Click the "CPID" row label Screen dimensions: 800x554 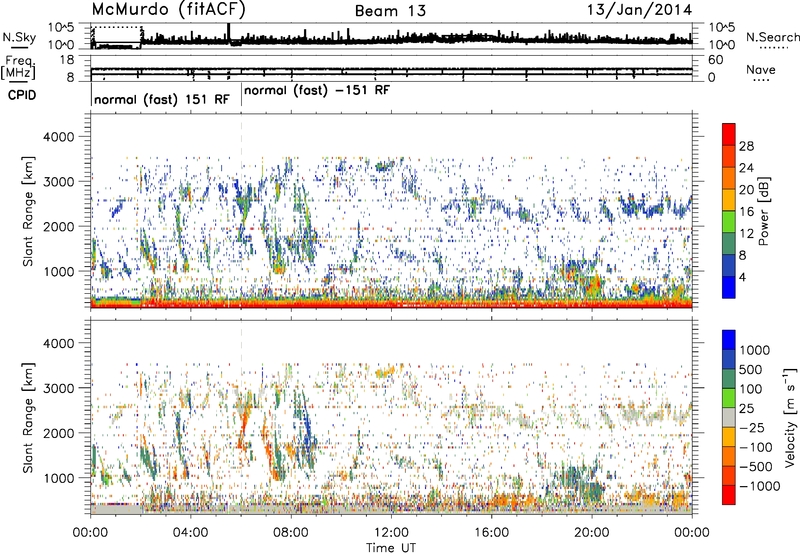point(22,95)
